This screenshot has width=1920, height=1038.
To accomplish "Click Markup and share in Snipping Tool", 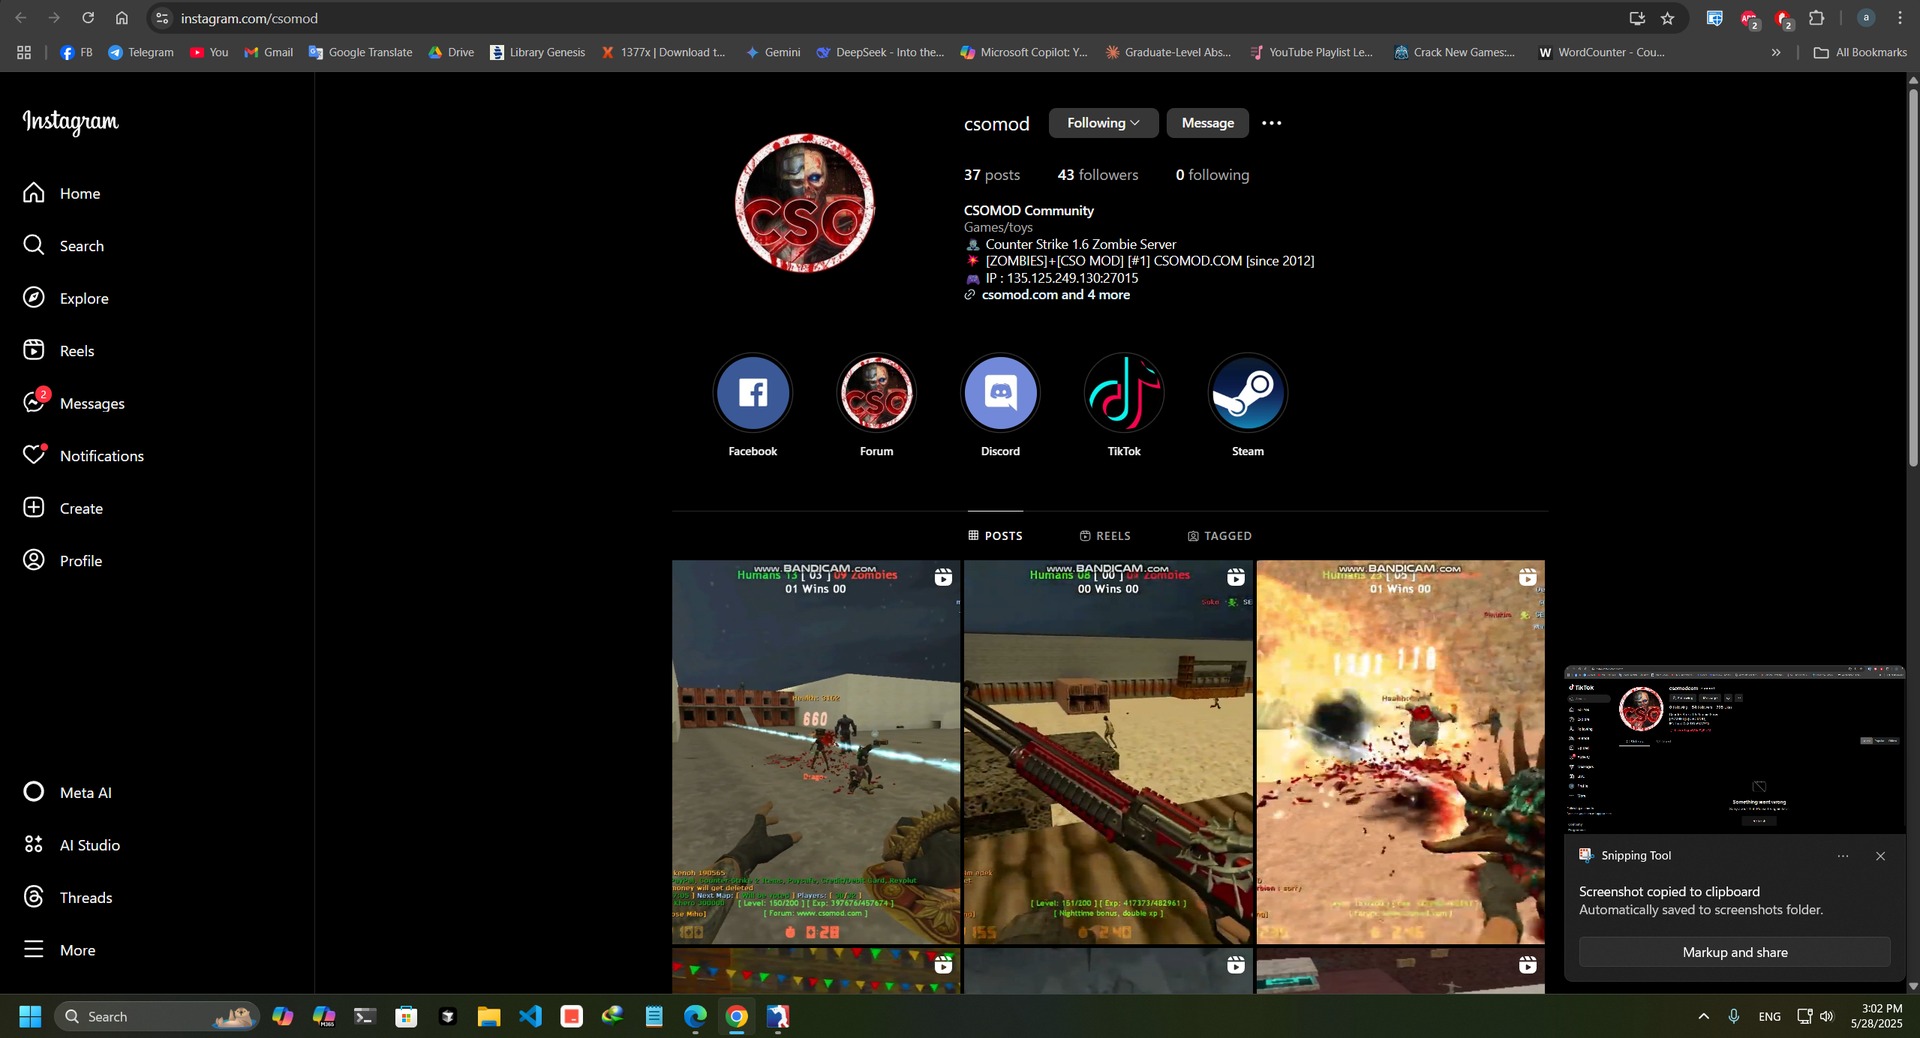I will (x=1734, y=952).
